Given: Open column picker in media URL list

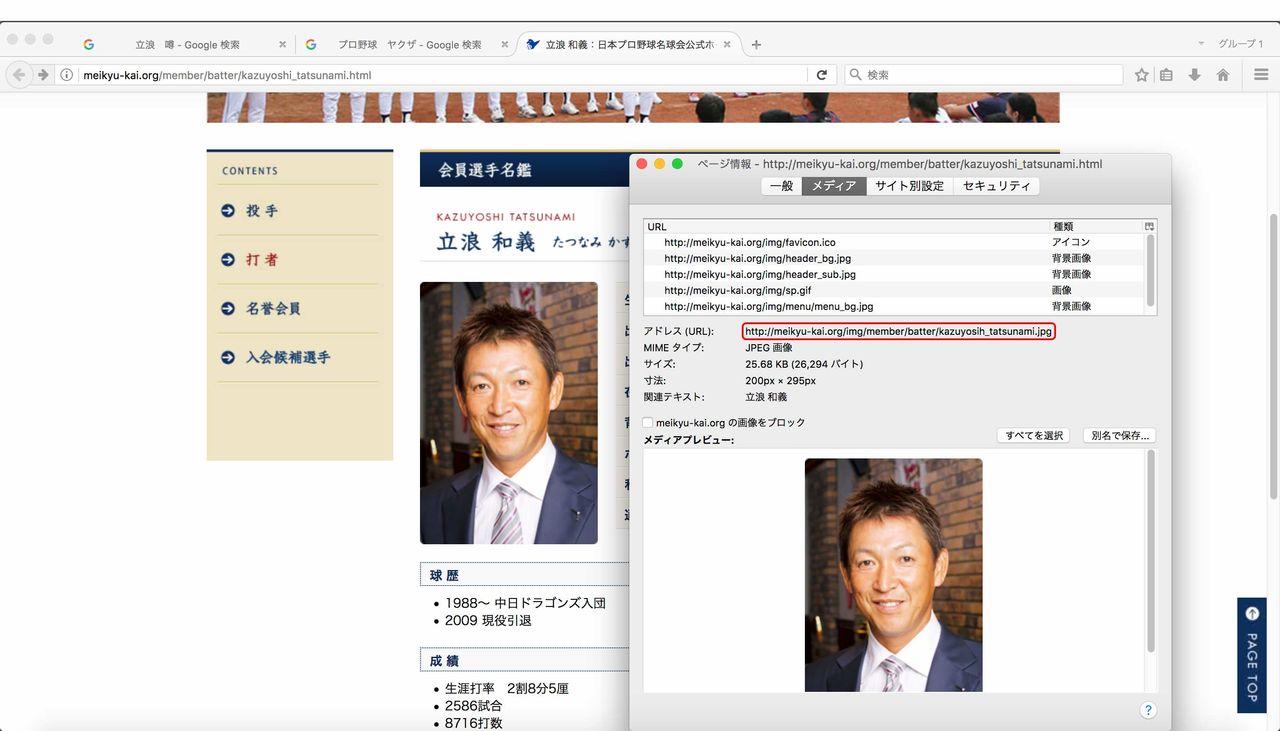Looking at the screenshot, I should (1150, 227).
